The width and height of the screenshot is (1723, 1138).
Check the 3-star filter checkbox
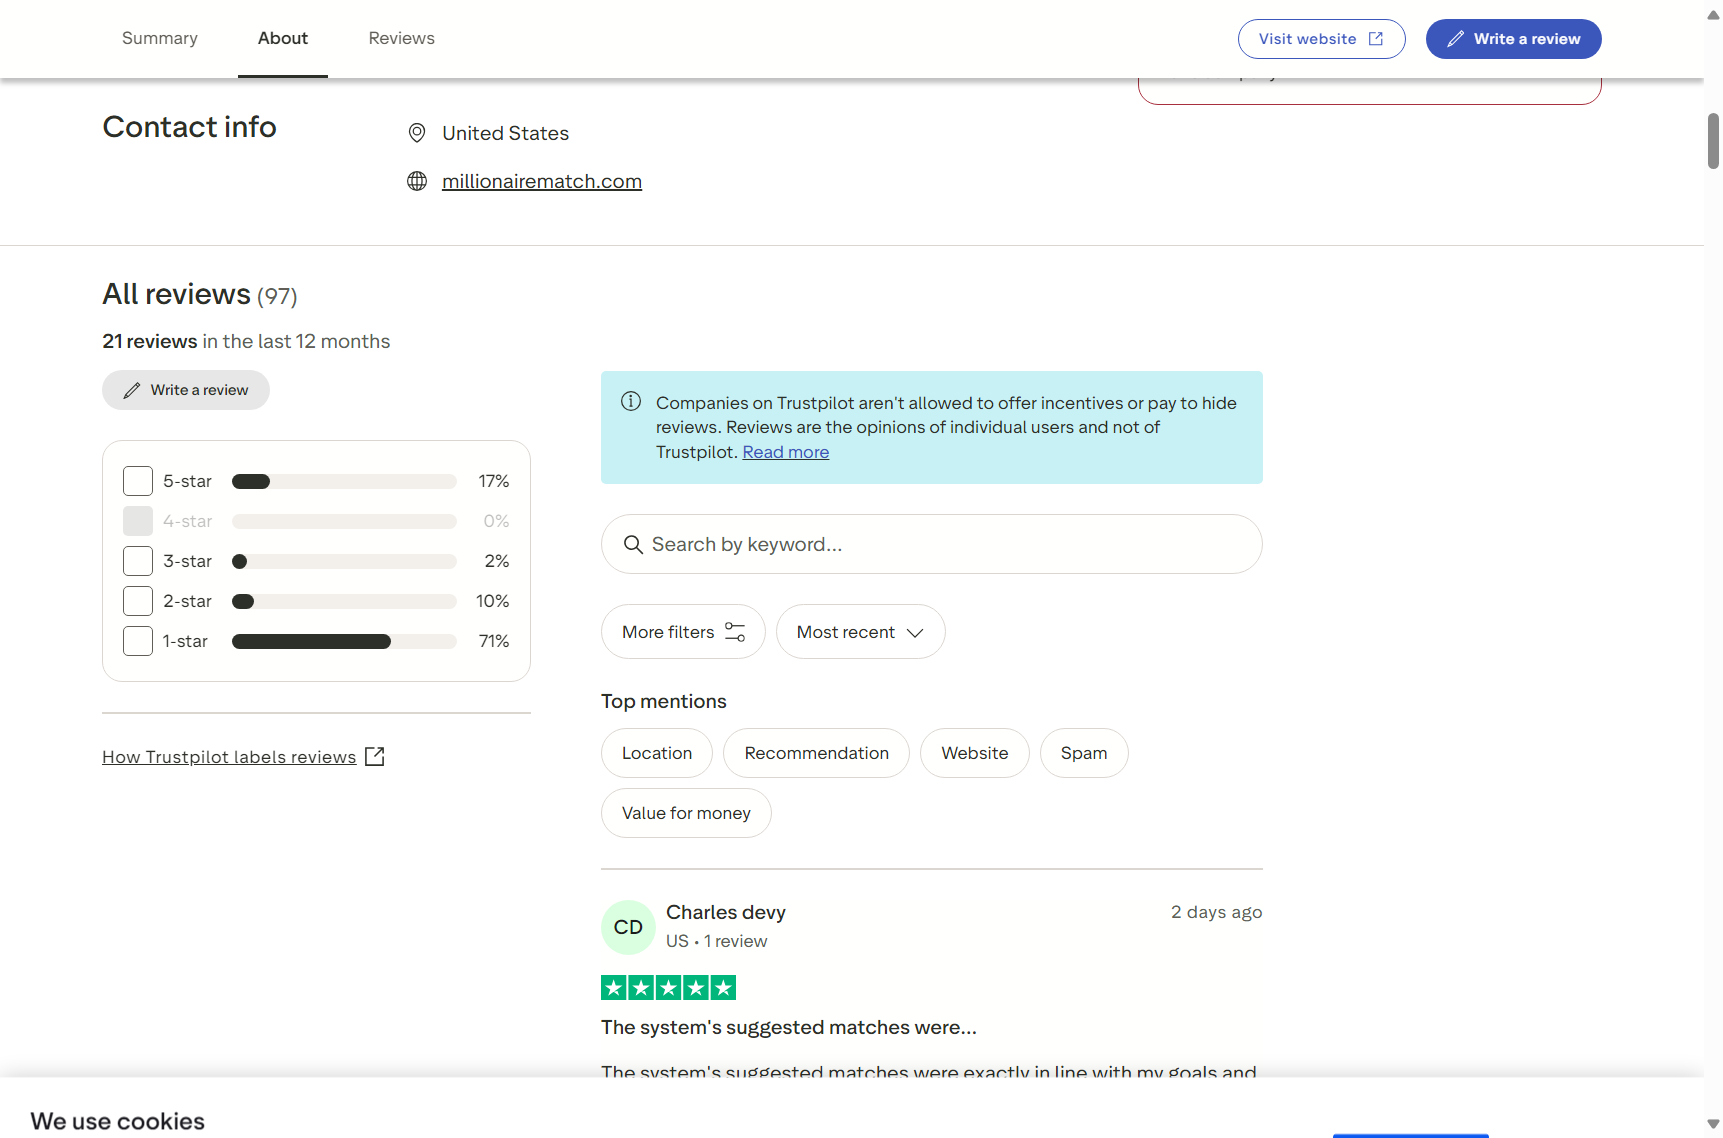138,561
